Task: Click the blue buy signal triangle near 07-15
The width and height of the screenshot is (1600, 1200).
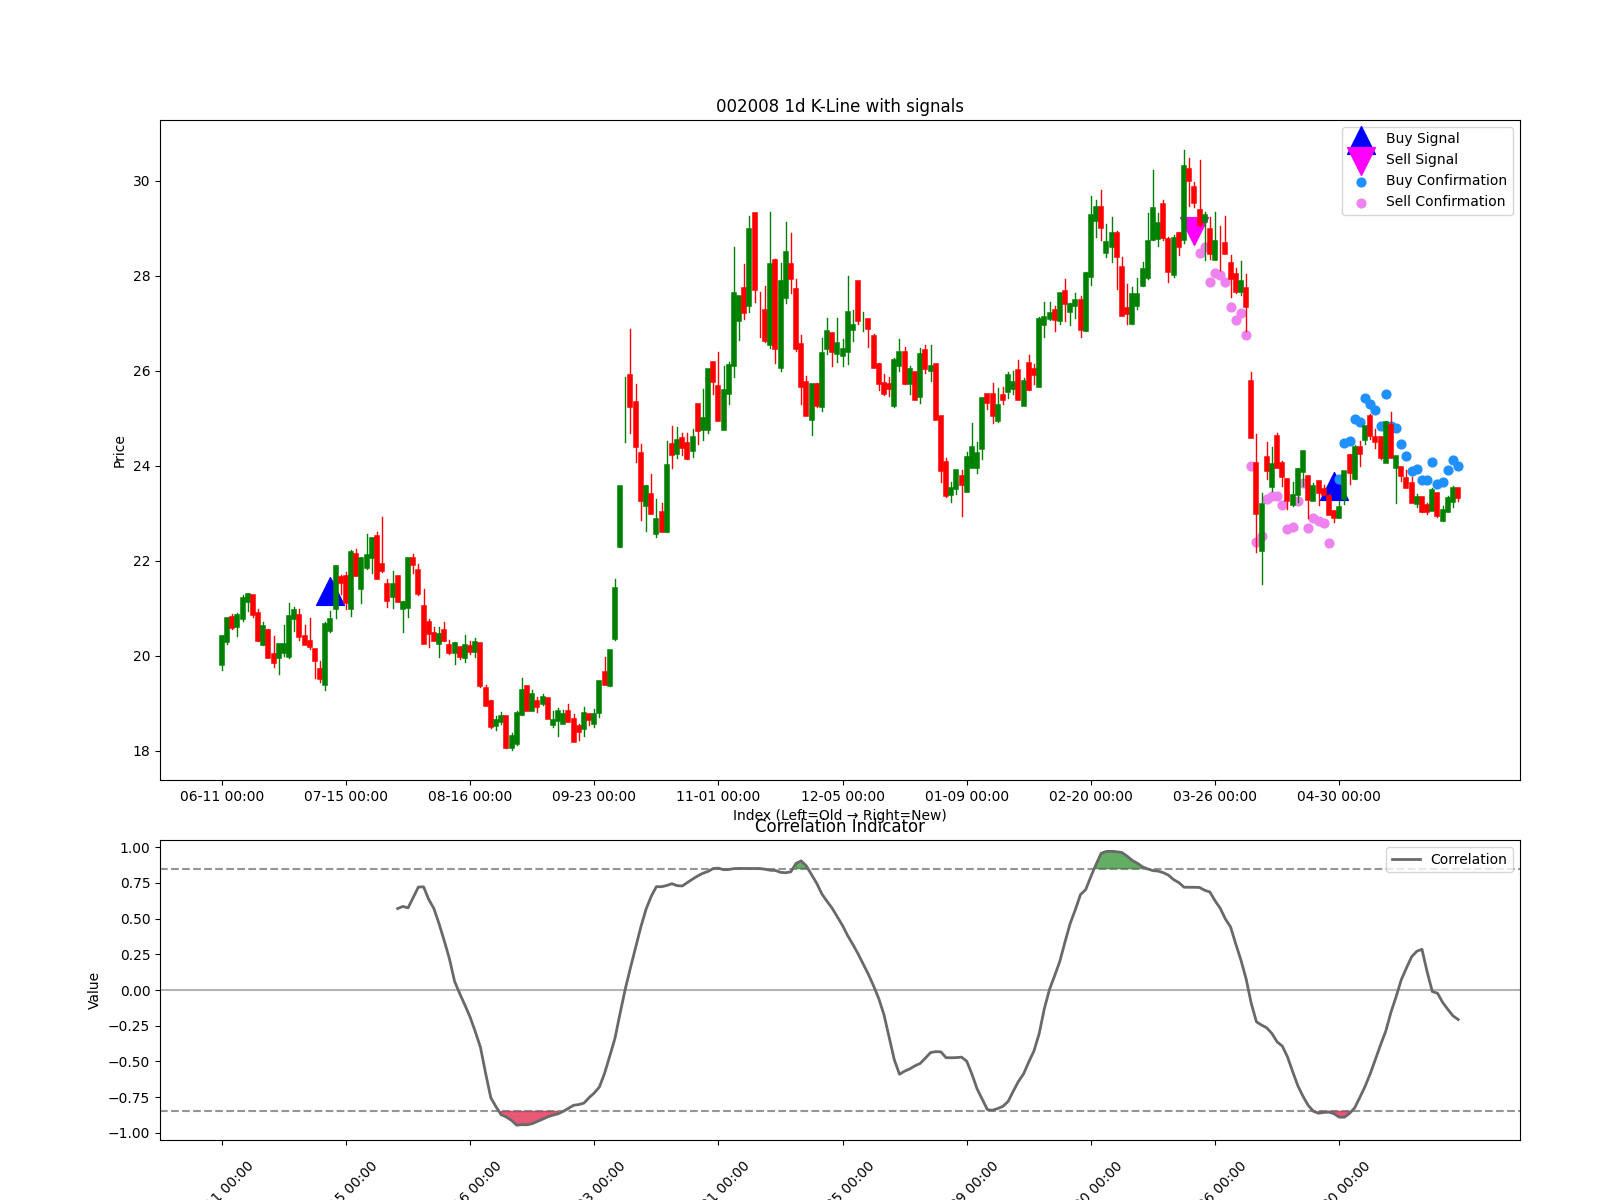Action: [x=330, y=592]
